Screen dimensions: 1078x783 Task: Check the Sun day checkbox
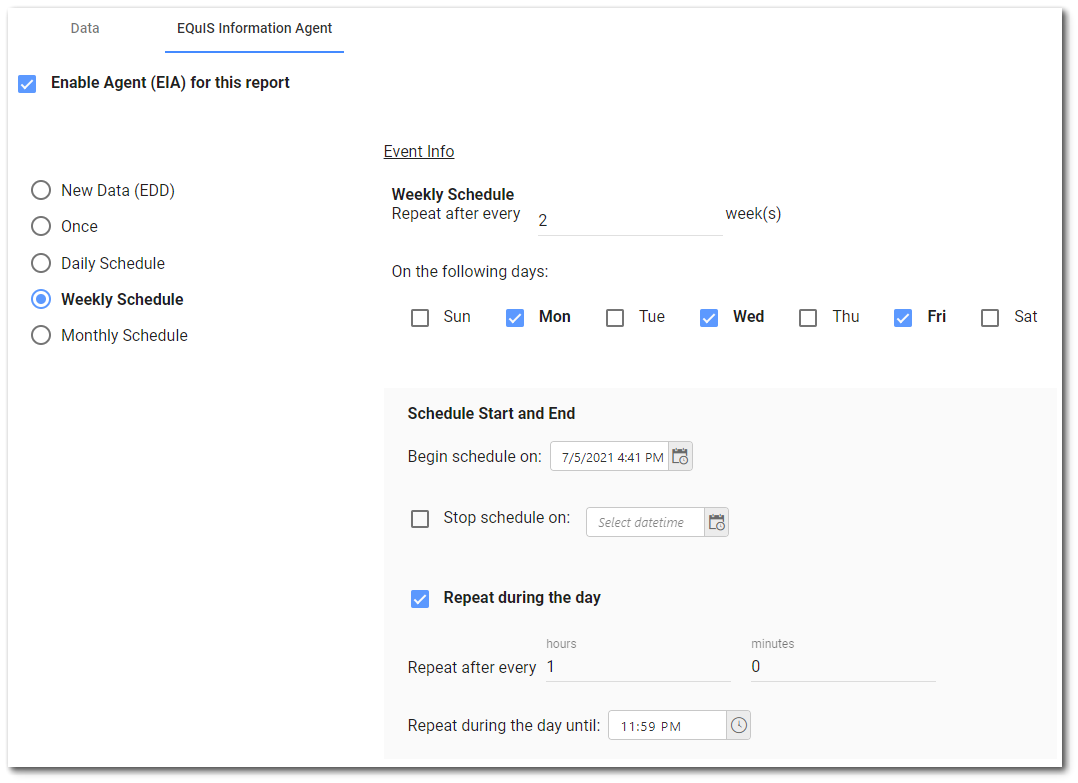(421, 318)
